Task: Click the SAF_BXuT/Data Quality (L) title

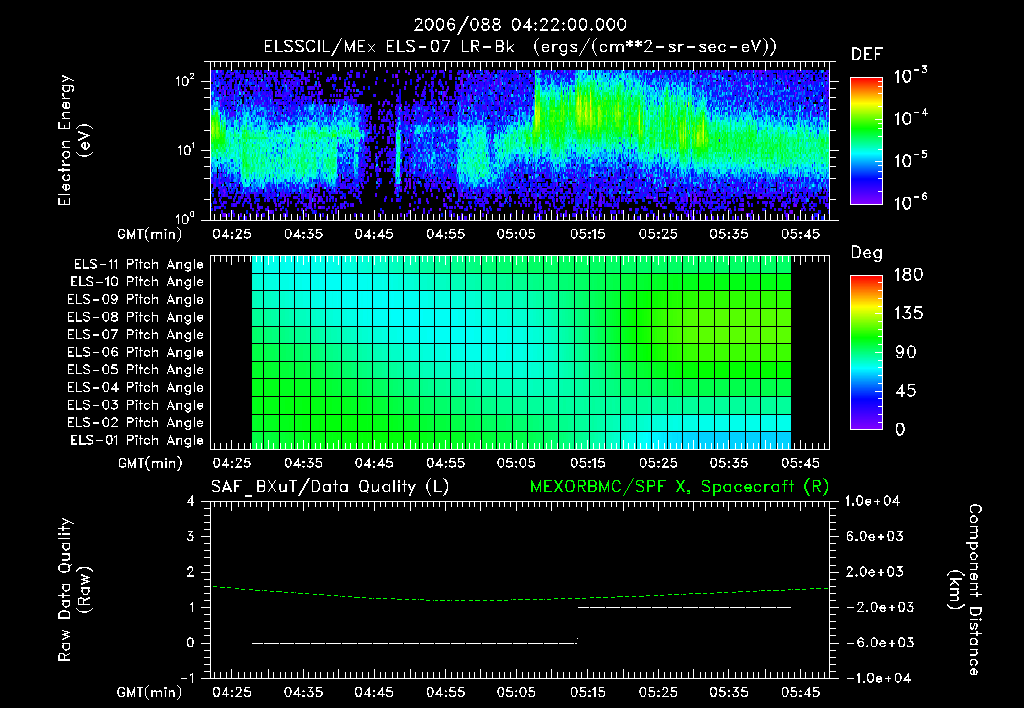Action: pos(330,487)
